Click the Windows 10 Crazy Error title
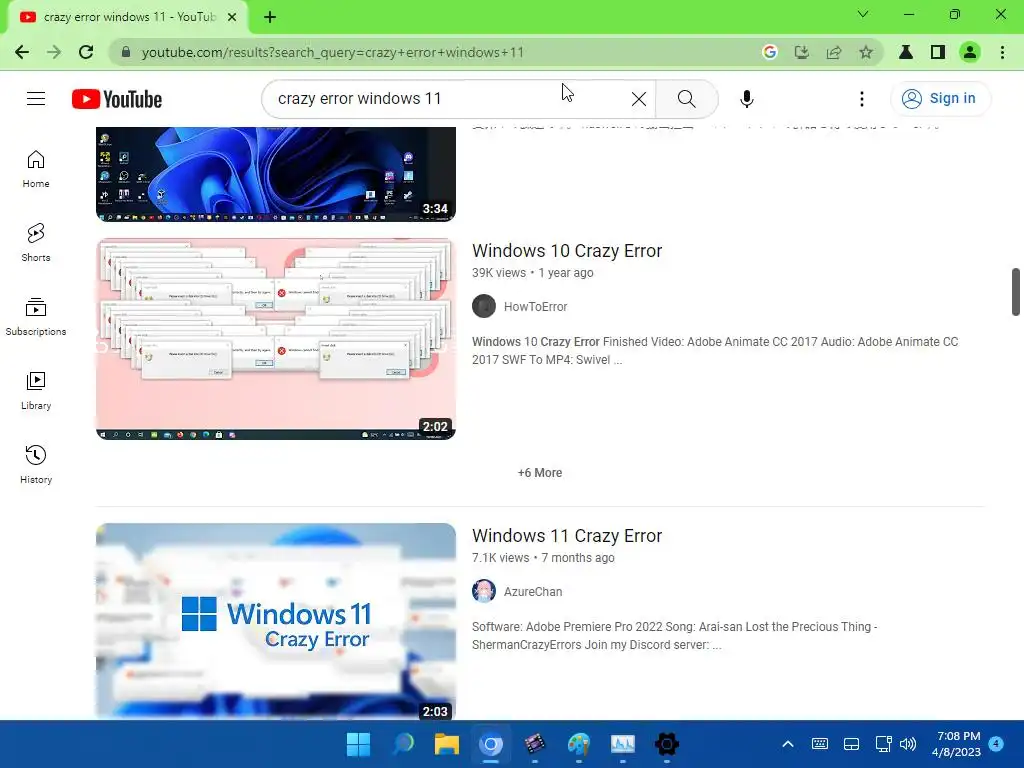Screen dimensions: 1024x768 (x=567, y=251)
